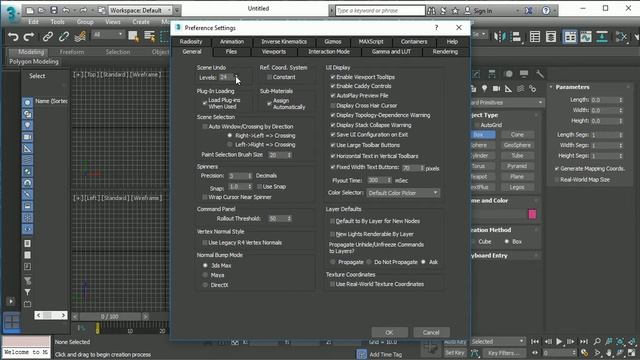Select the Propagate radio option

pyautogui.click(x=333, y=262)
